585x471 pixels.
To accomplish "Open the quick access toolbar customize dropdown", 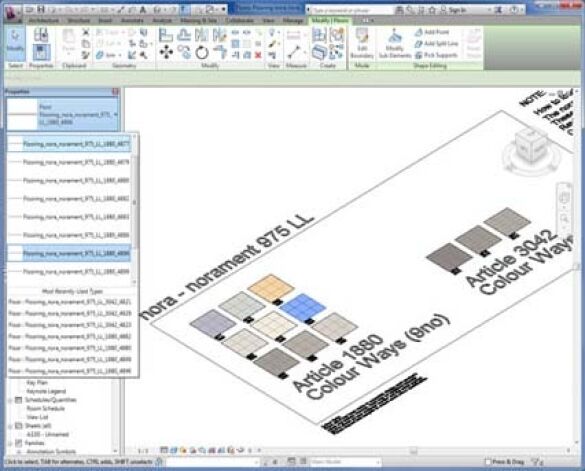I will click(224, 10).
